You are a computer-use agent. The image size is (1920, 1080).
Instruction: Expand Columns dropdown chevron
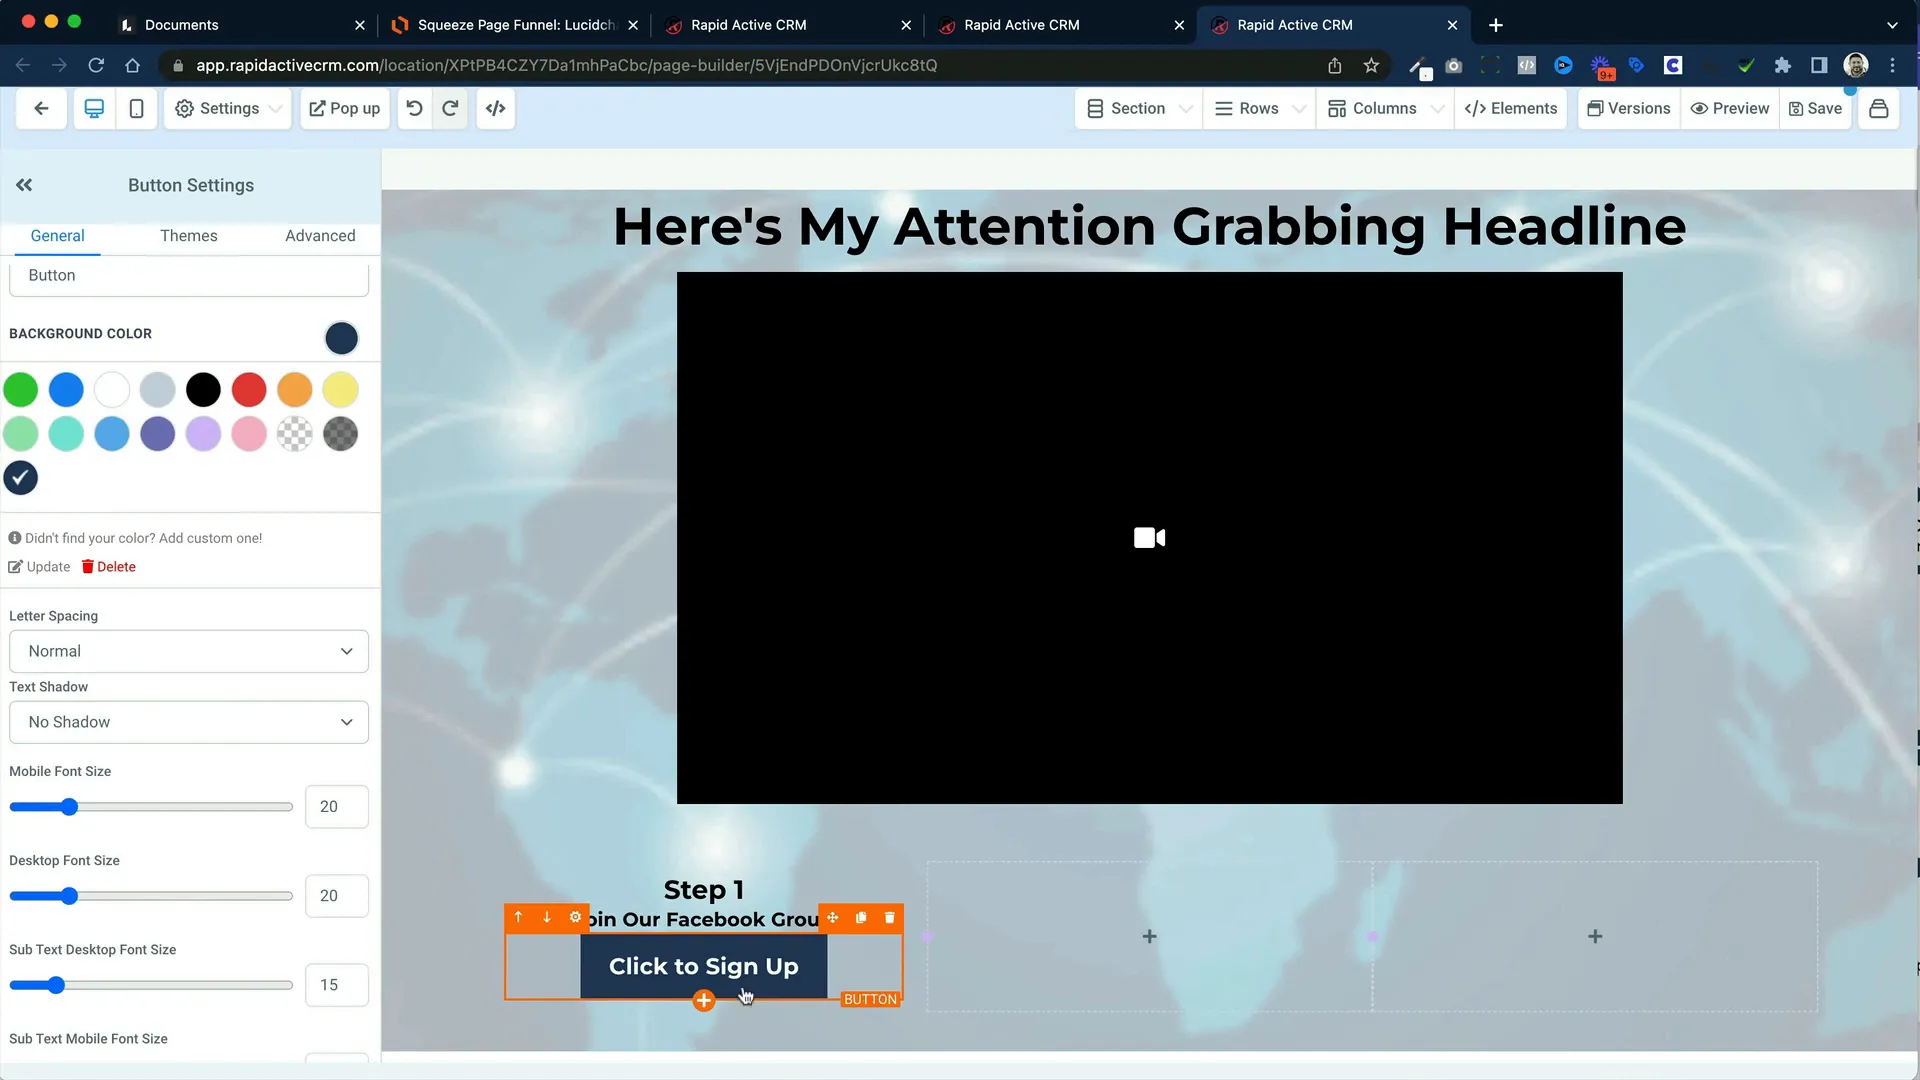pyautogui.click(x=1437, y=108)
